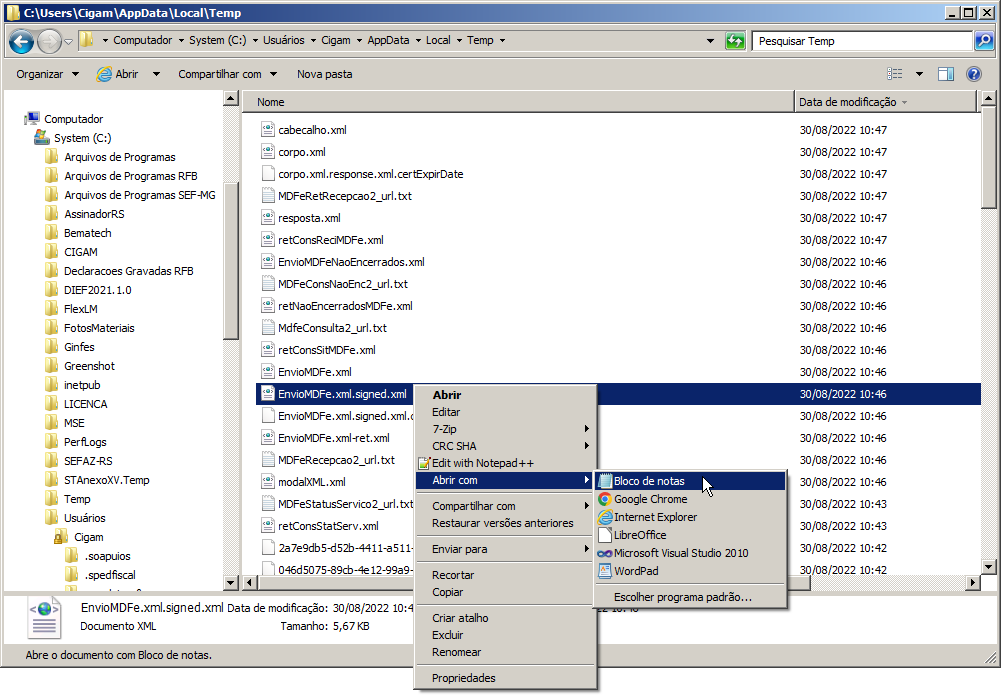Image resolution: width=1005 pixels, height=698 pixels.
Task: Click the Abrir toolbar button
Action: tap(118, 74)
